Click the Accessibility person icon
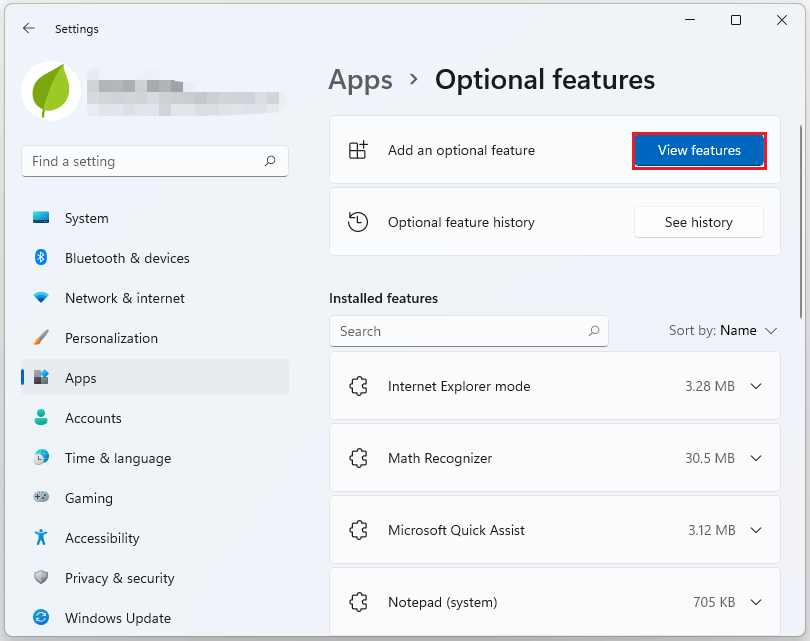810x641 pixels. click(41, 538)
